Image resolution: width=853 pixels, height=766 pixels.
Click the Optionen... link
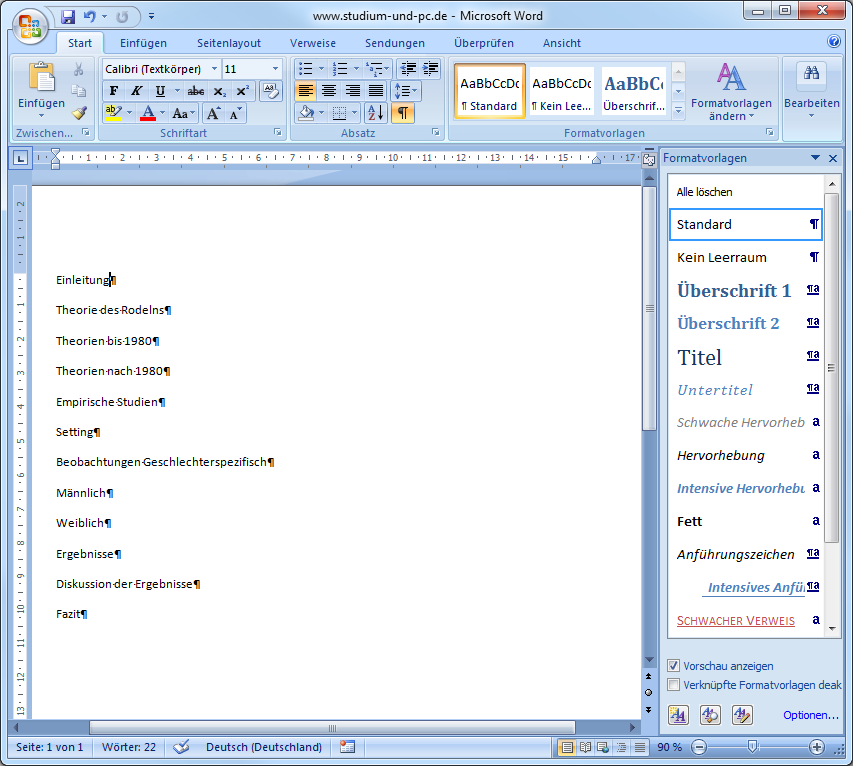(811, 715)
